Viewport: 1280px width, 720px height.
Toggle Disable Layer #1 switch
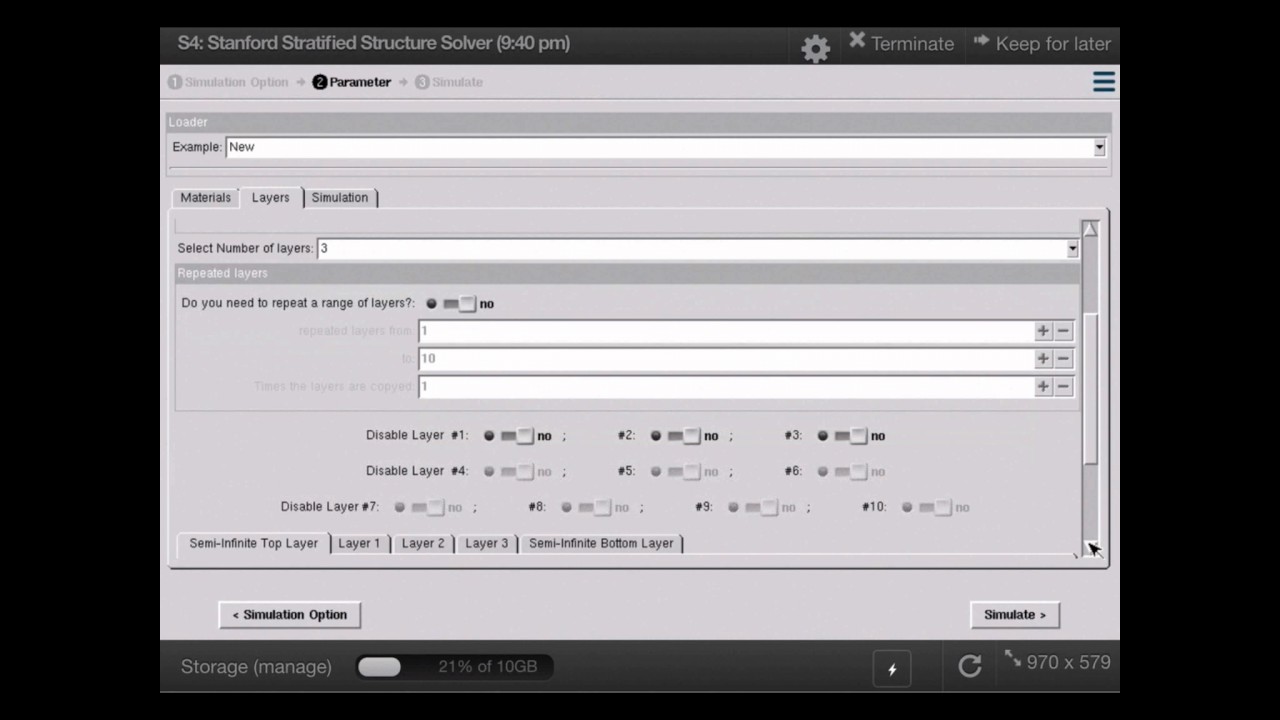pos(517,436)
